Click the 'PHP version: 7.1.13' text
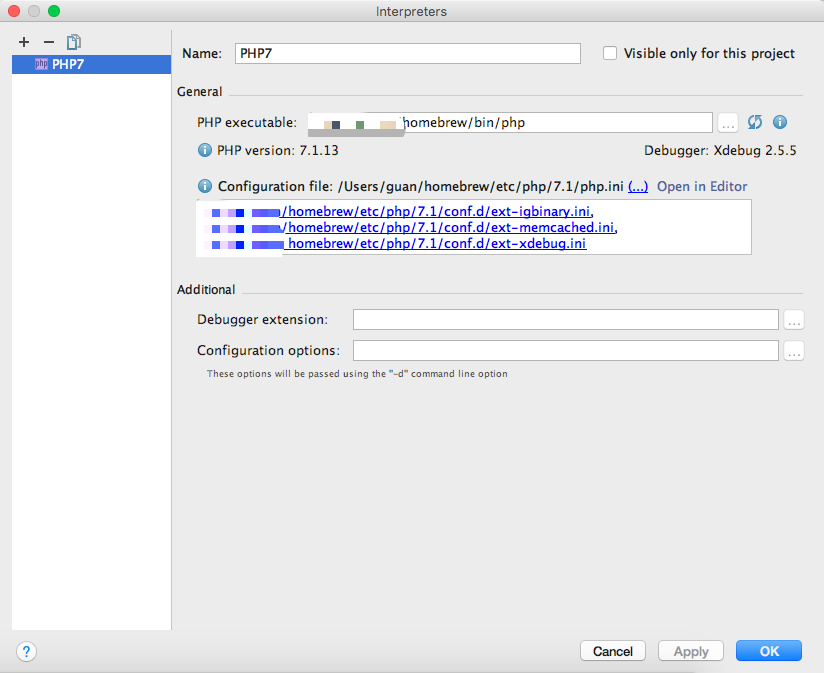This screenshot has height=673, width=824. 277,150
